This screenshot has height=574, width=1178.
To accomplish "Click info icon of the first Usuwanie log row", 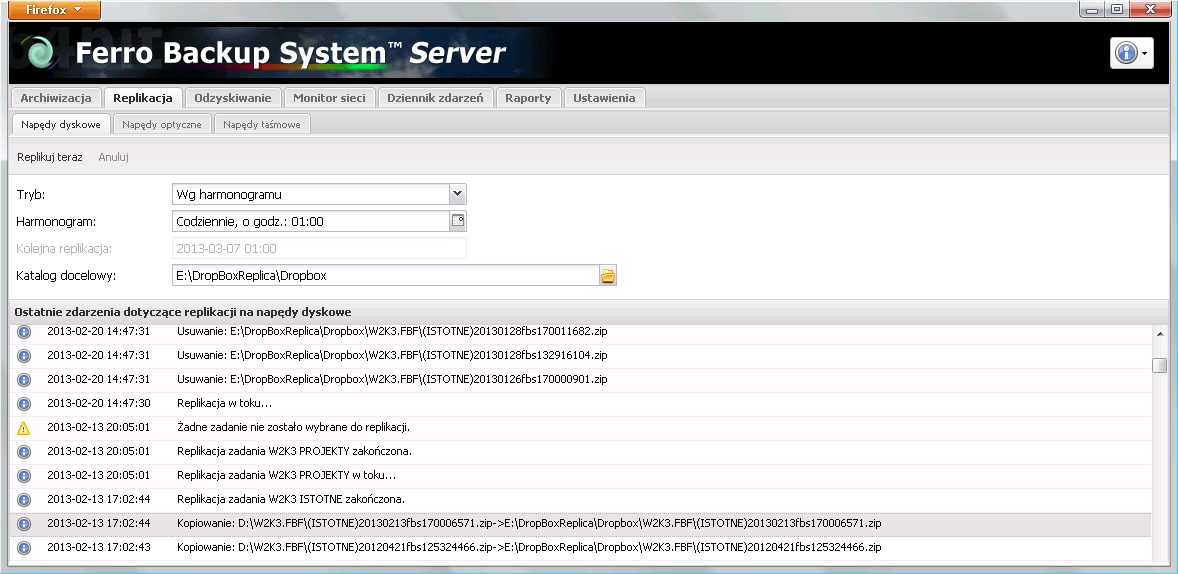I will pyautogui.click(x=25, y=332).
